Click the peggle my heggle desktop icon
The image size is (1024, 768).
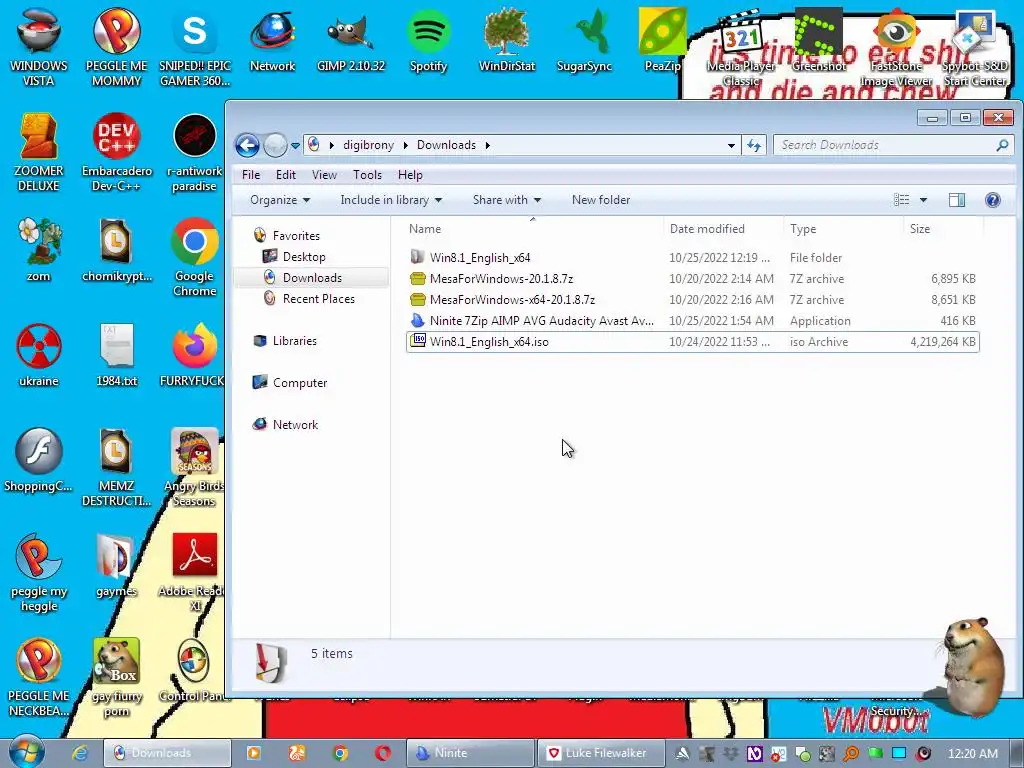pyautogui.click(x=39, y=573)
